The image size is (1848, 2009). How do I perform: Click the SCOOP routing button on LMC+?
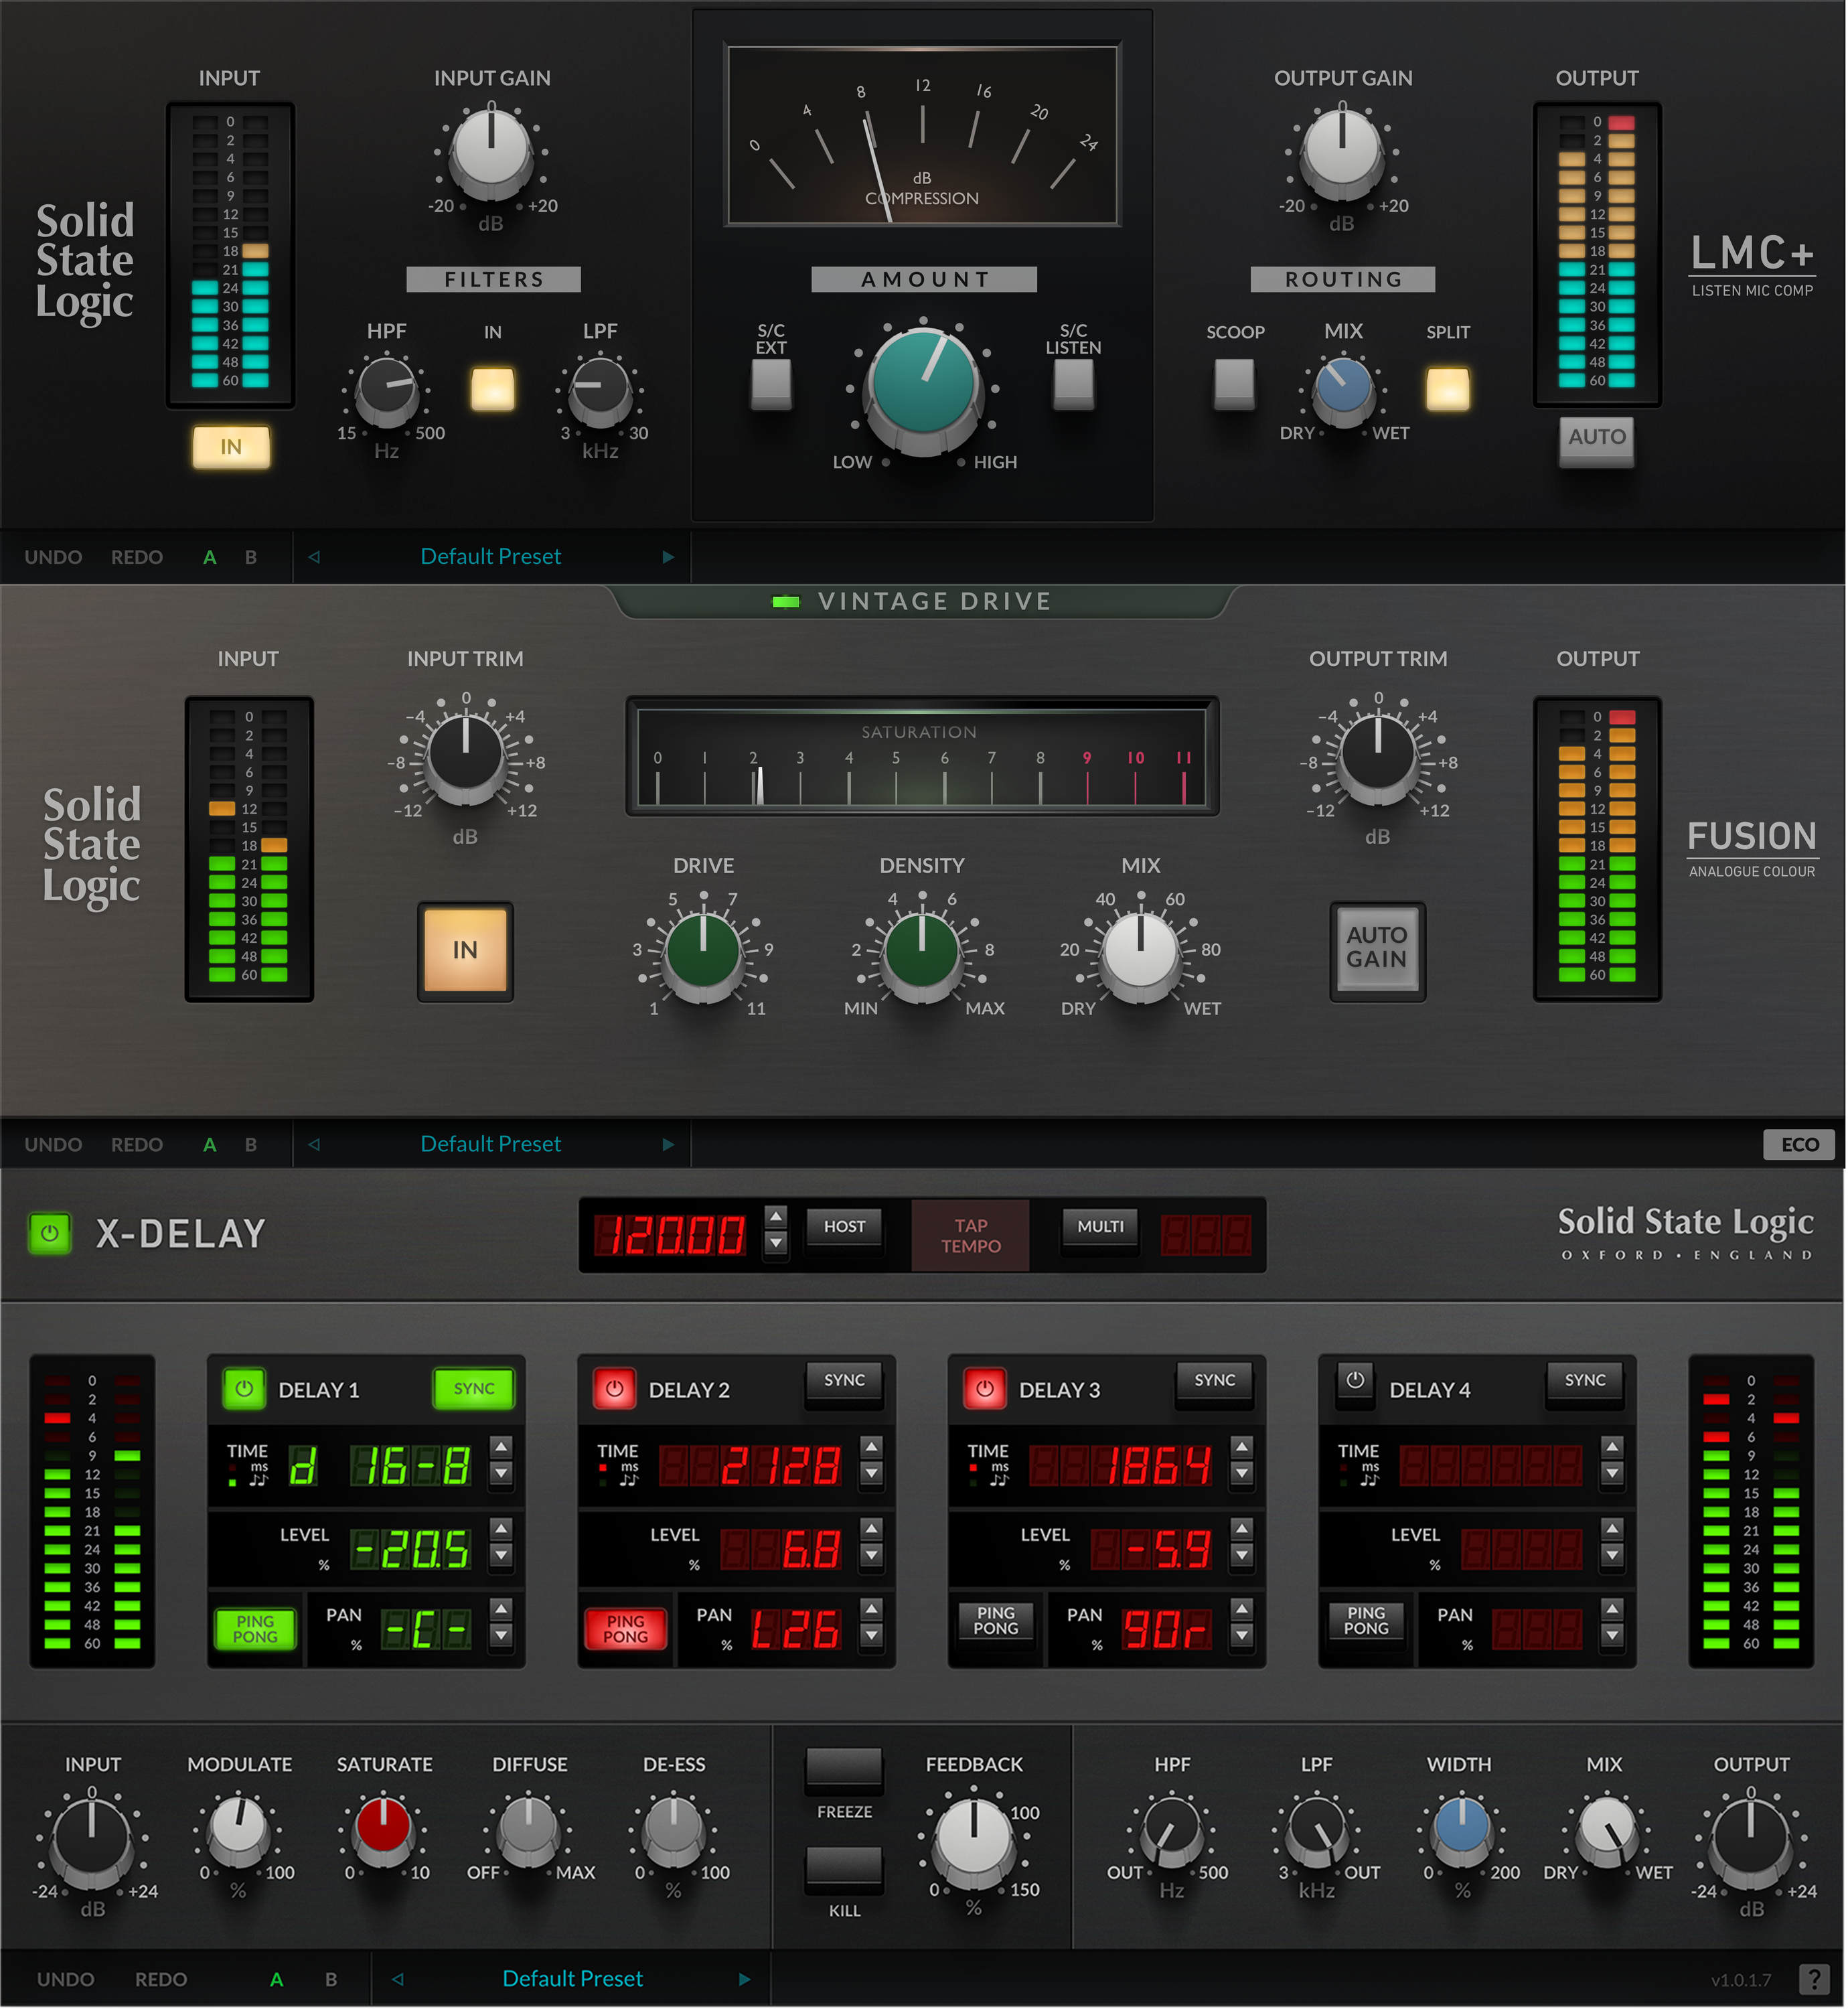[1236, 385]
